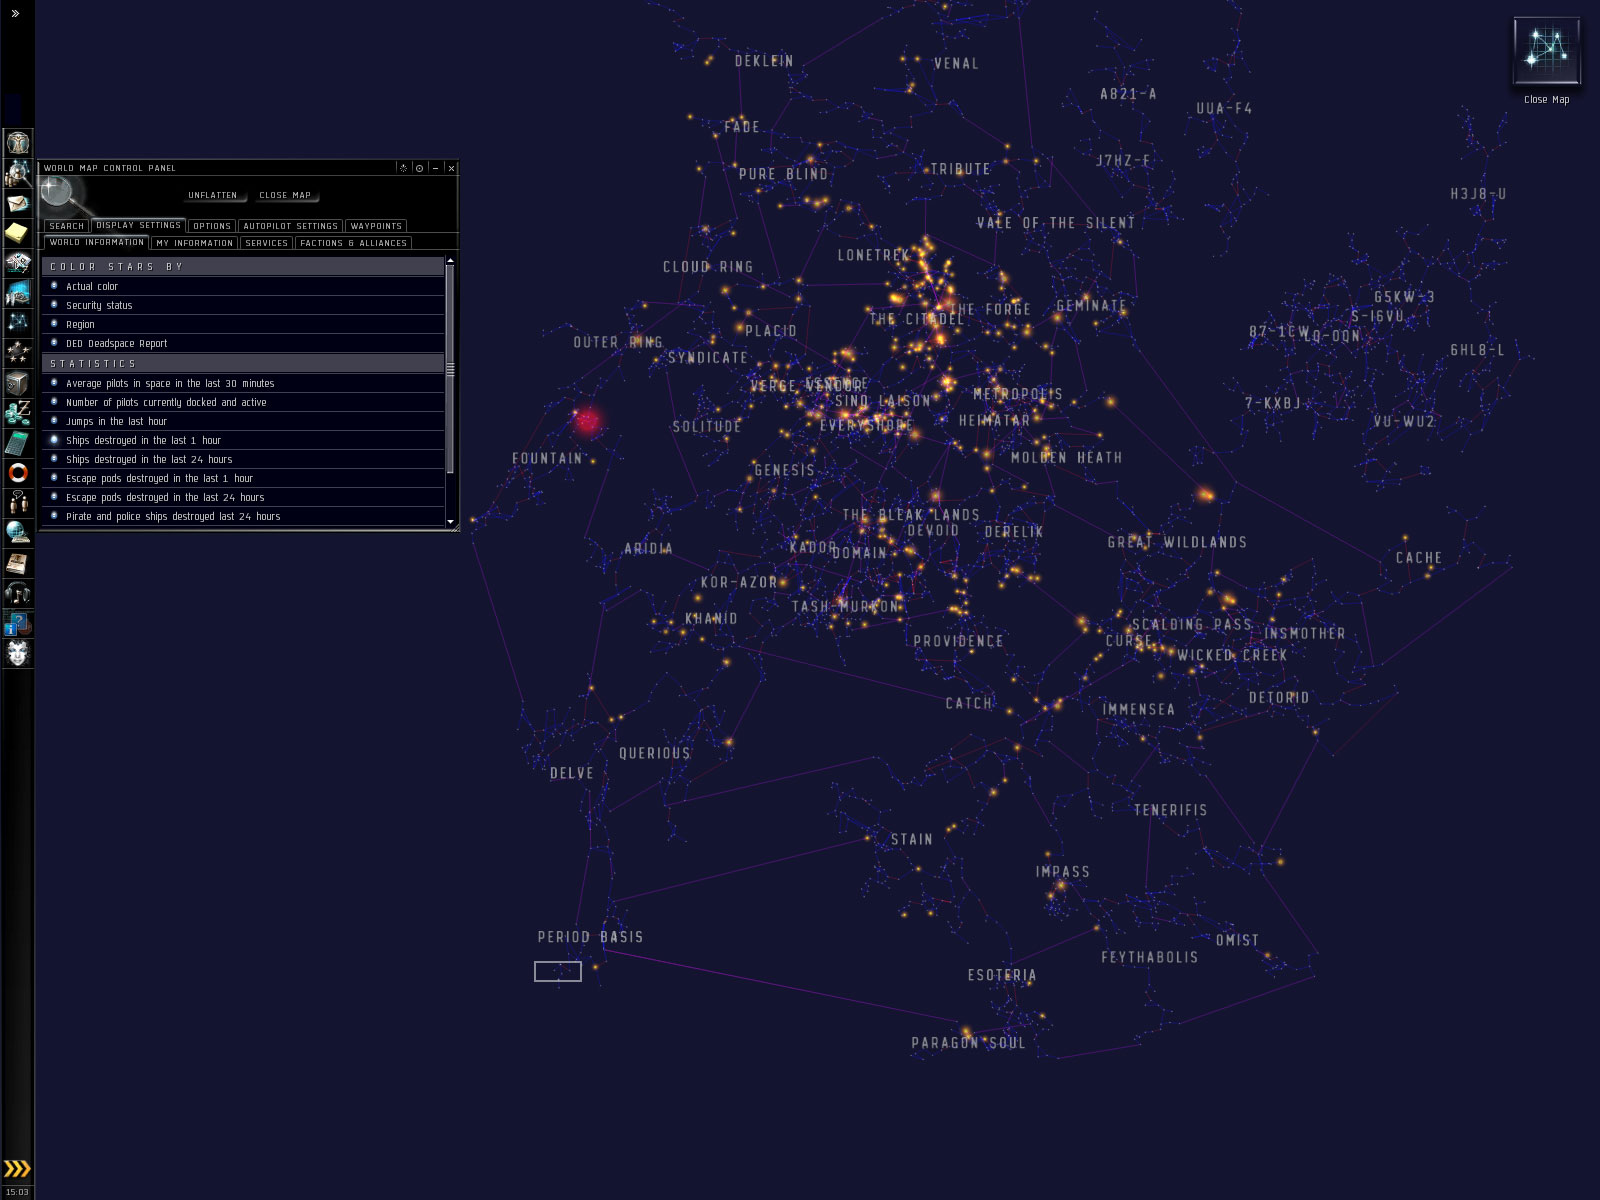Select Ships destroyed in the last 24 hours
The width and height of the screenshot is (1600, 1200).
pos(243,459)
